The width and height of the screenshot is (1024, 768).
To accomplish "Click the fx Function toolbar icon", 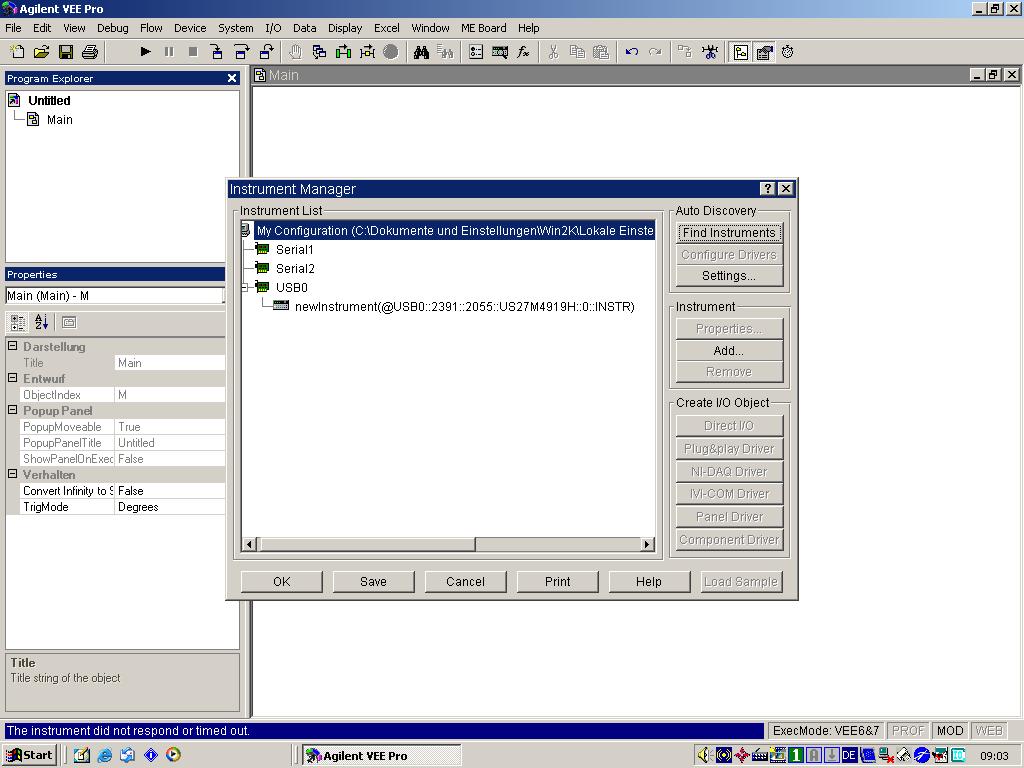I will click(x=523, y=52).
